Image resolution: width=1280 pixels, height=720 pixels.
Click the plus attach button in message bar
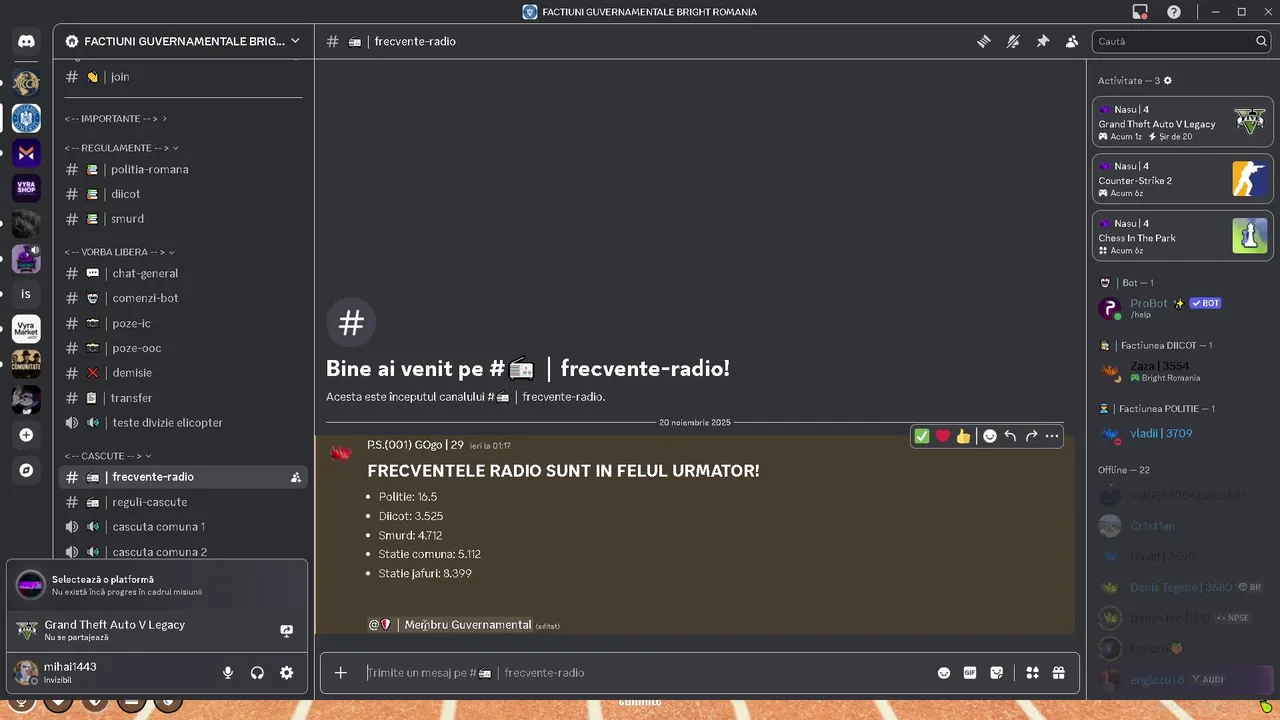tap(340, 673)
